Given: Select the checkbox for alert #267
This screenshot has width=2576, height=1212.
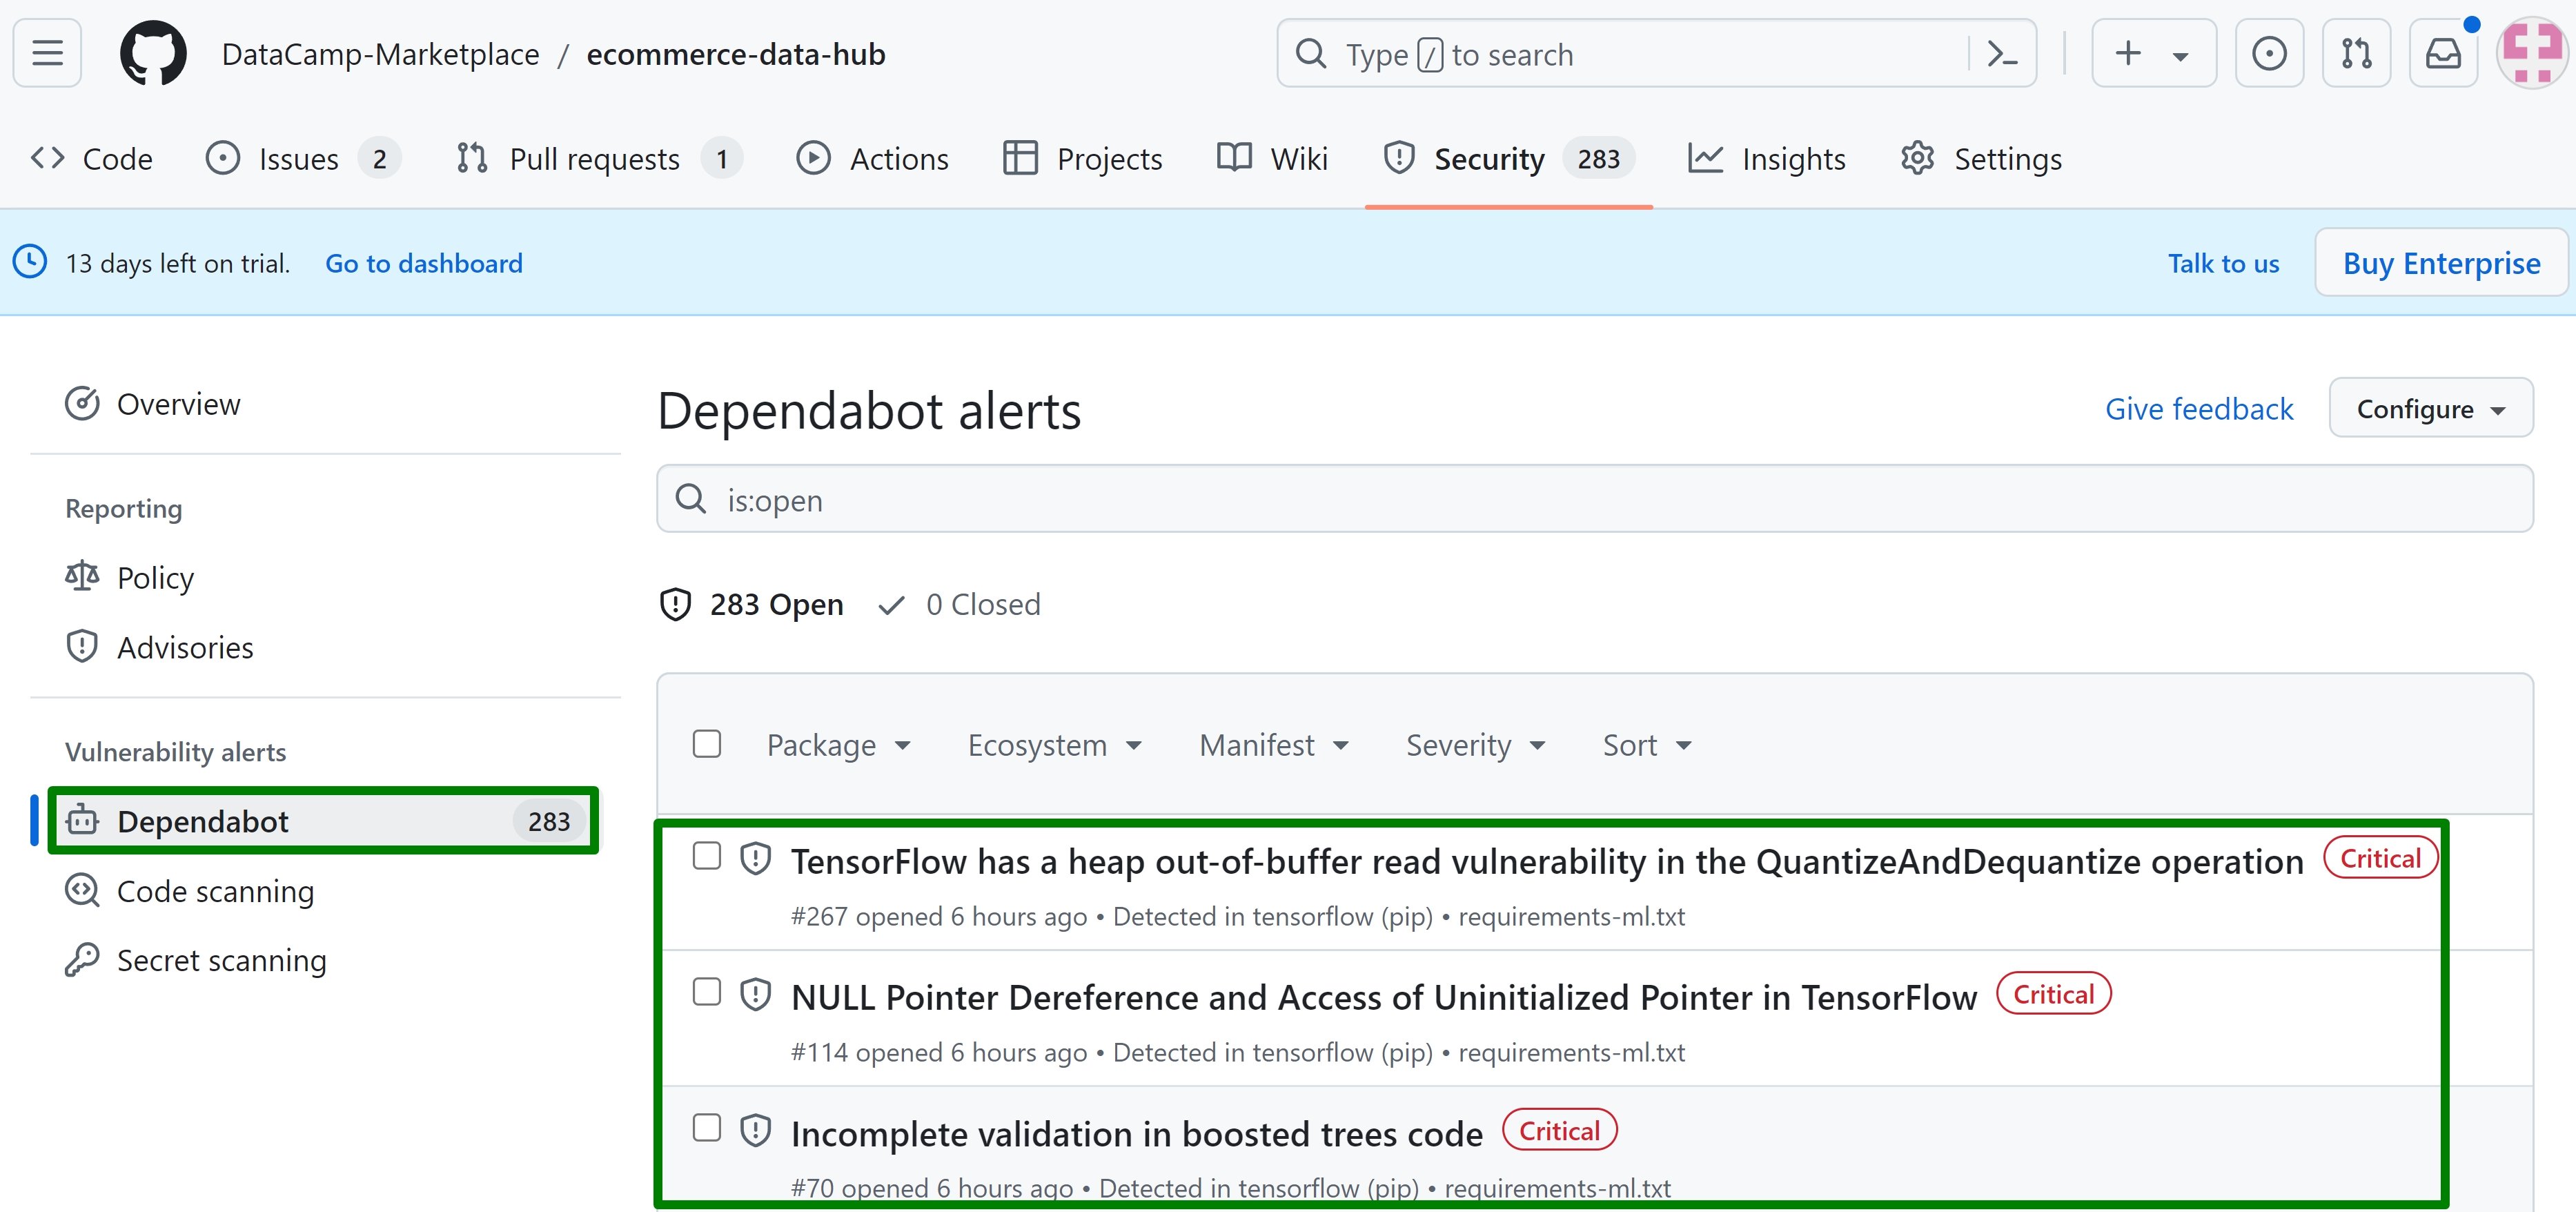Looking at the screenshot, I should click(707, 856).
